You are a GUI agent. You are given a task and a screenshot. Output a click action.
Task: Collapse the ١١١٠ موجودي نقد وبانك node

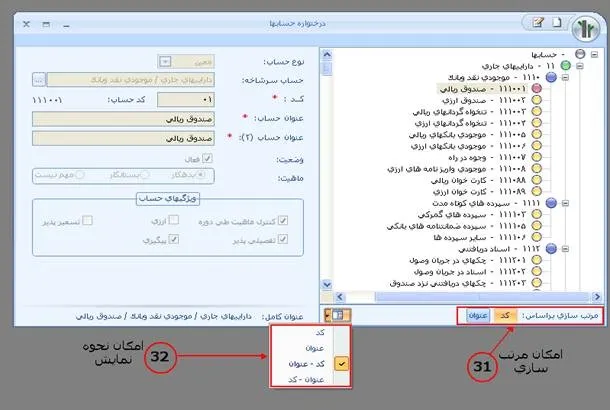[x=565, y=77]
